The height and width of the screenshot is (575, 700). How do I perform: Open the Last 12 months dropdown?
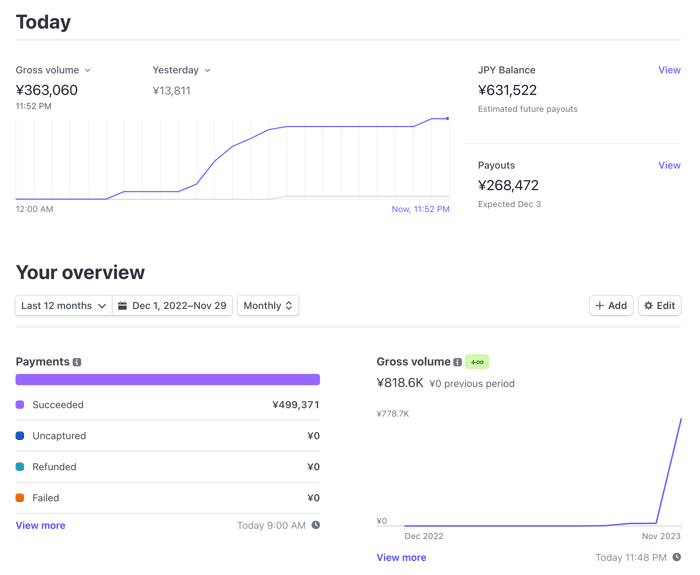tap(64, 306)
